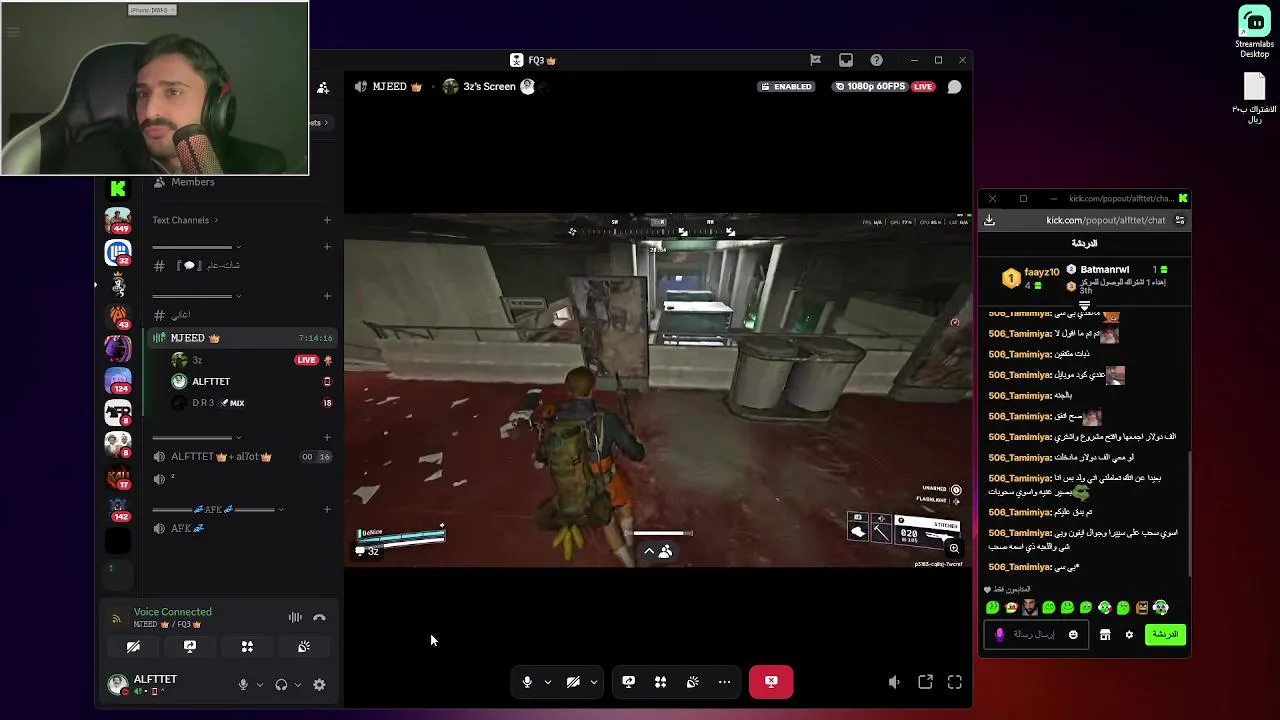Screen dimensions: 1280x720
Task: Open the Kick server icon in sidebar
Action: [x=118, y=188]
